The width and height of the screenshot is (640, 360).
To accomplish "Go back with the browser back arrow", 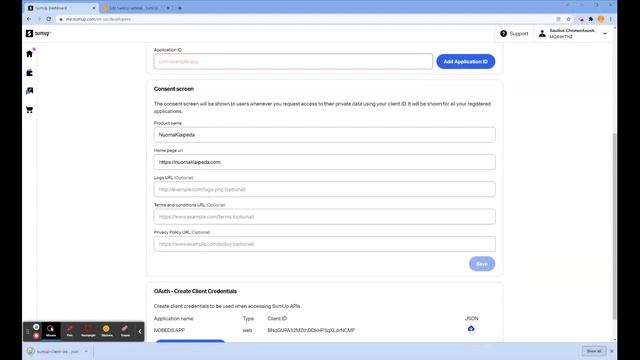I will 29,19.
